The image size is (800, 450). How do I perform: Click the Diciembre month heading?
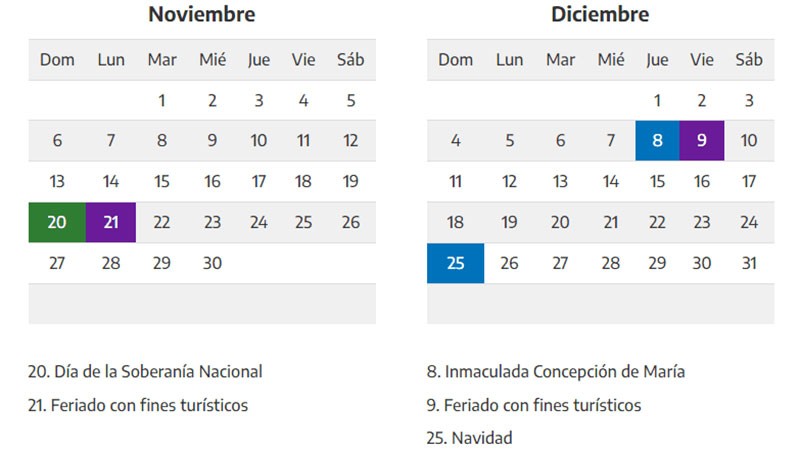click(x=600, y=15)
